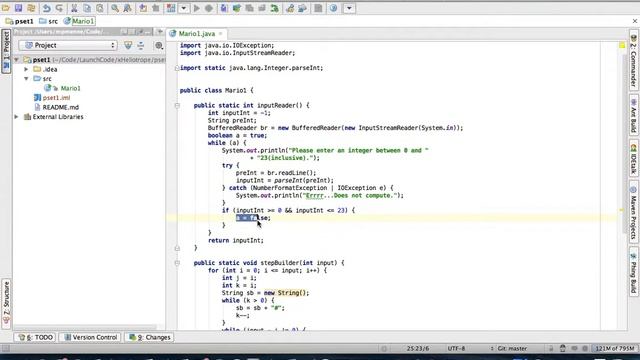Open the run configuration dropdown

pos(184,8)
